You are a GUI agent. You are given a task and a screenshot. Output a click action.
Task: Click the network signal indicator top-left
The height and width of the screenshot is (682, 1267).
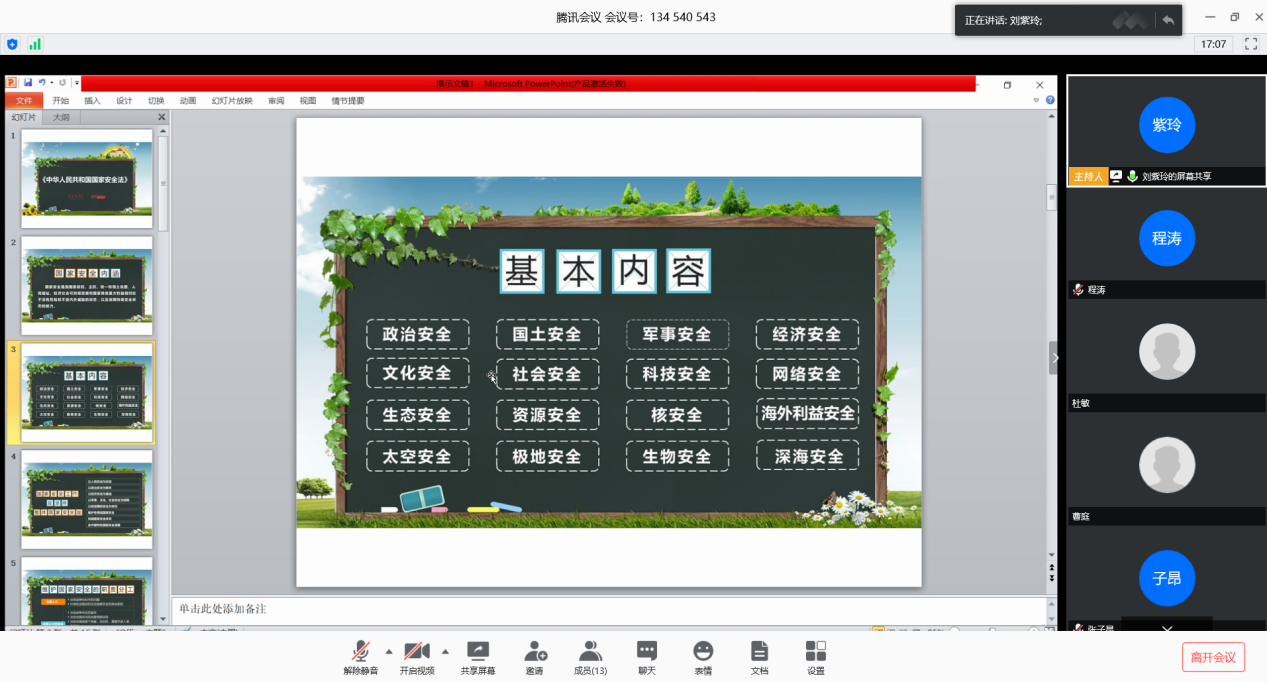click(x=36, y=44)
